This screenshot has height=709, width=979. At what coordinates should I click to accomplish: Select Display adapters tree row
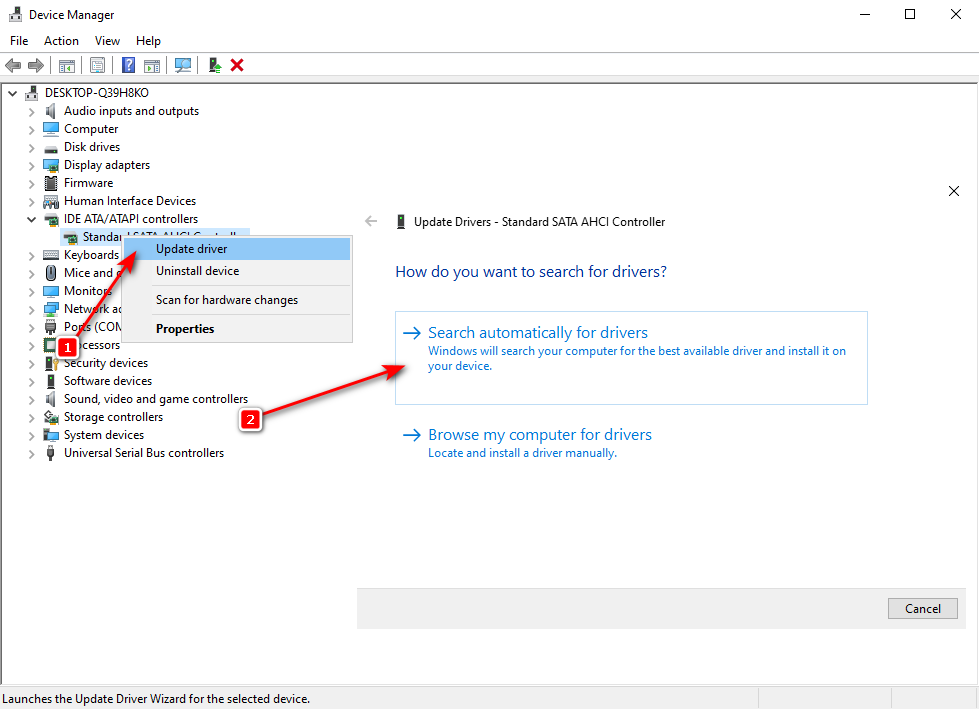click(107, 165)
